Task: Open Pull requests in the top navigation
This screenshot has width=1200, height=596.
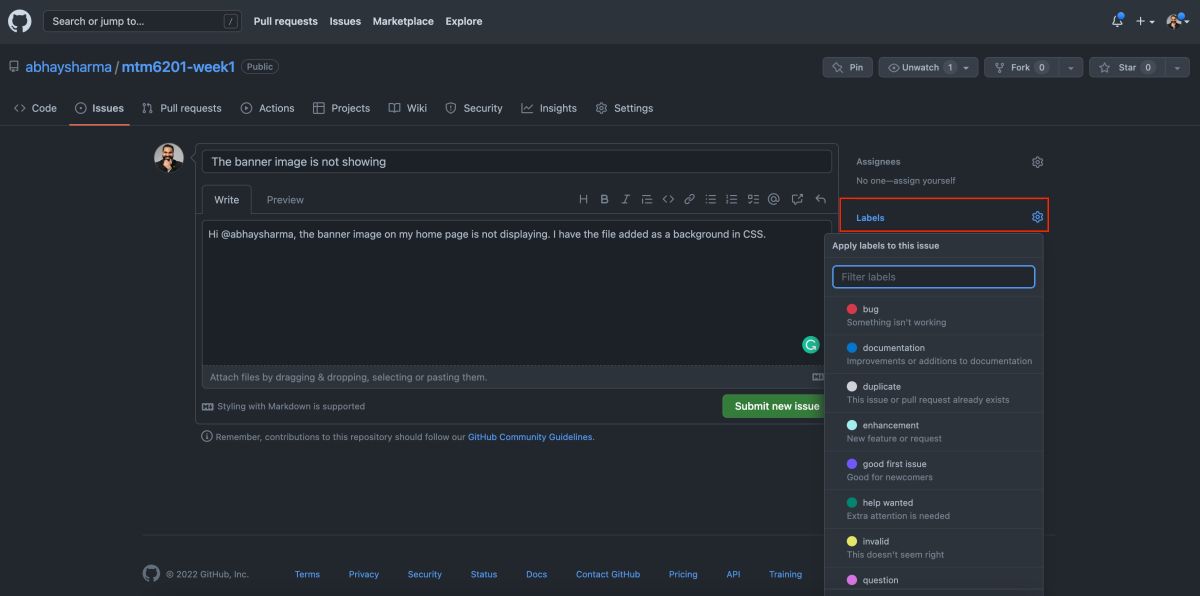Action: [x=286, y=21]
